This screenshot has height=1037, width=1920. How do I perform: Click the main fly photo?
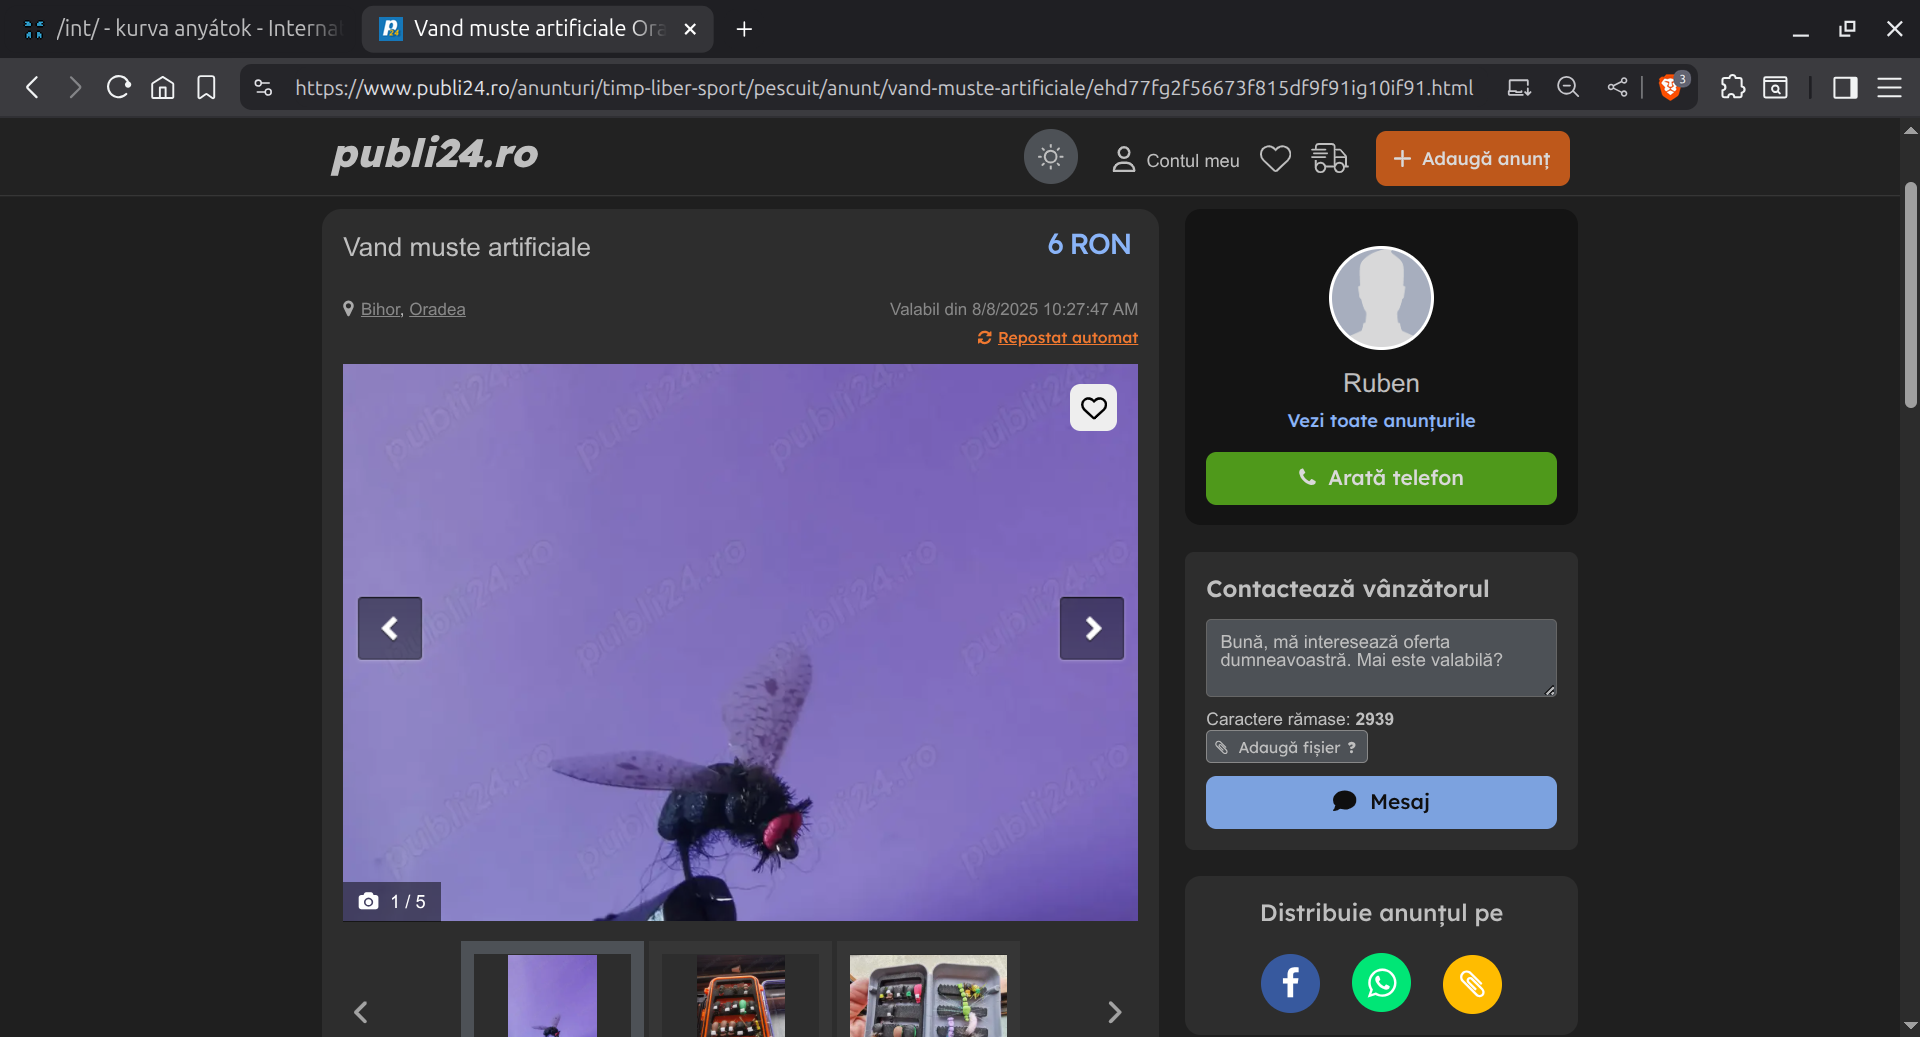(x=740, y=642)
